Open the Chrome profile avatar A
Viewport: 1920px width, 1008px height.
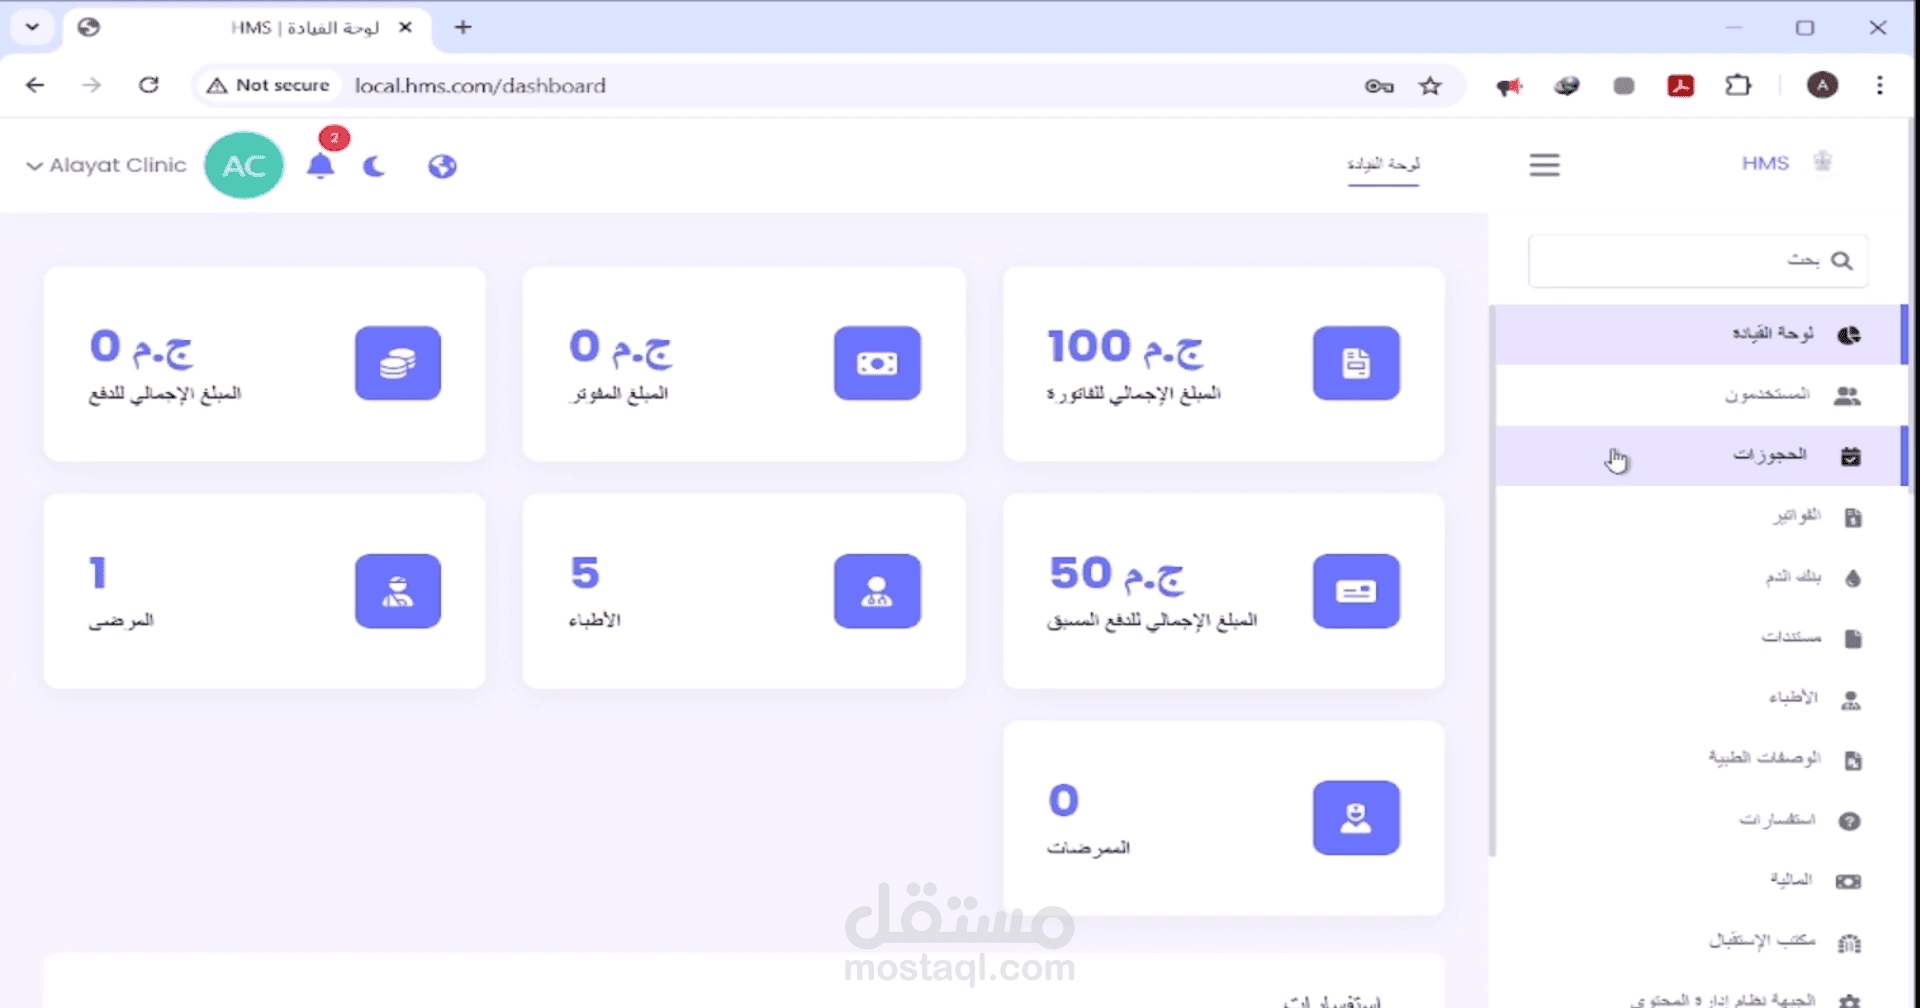[x=1822, y=85]
